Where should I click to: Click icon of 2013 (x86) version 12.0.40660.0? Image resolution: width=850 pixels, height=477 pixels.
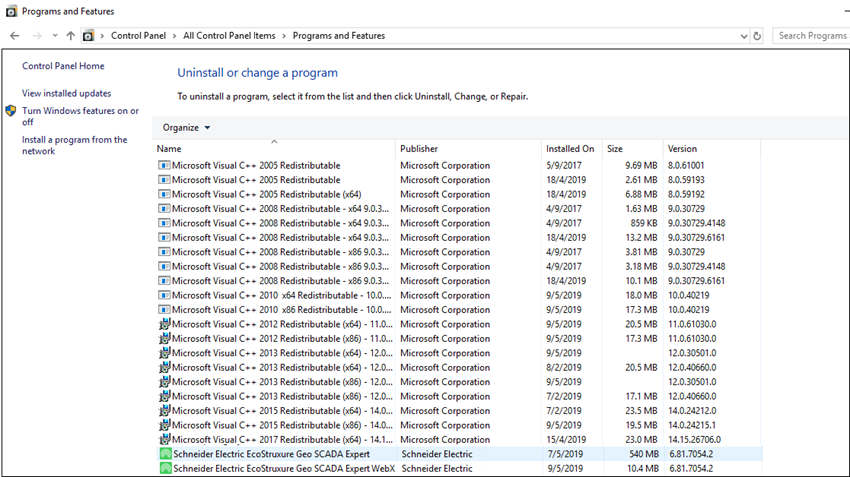point(164,396)
